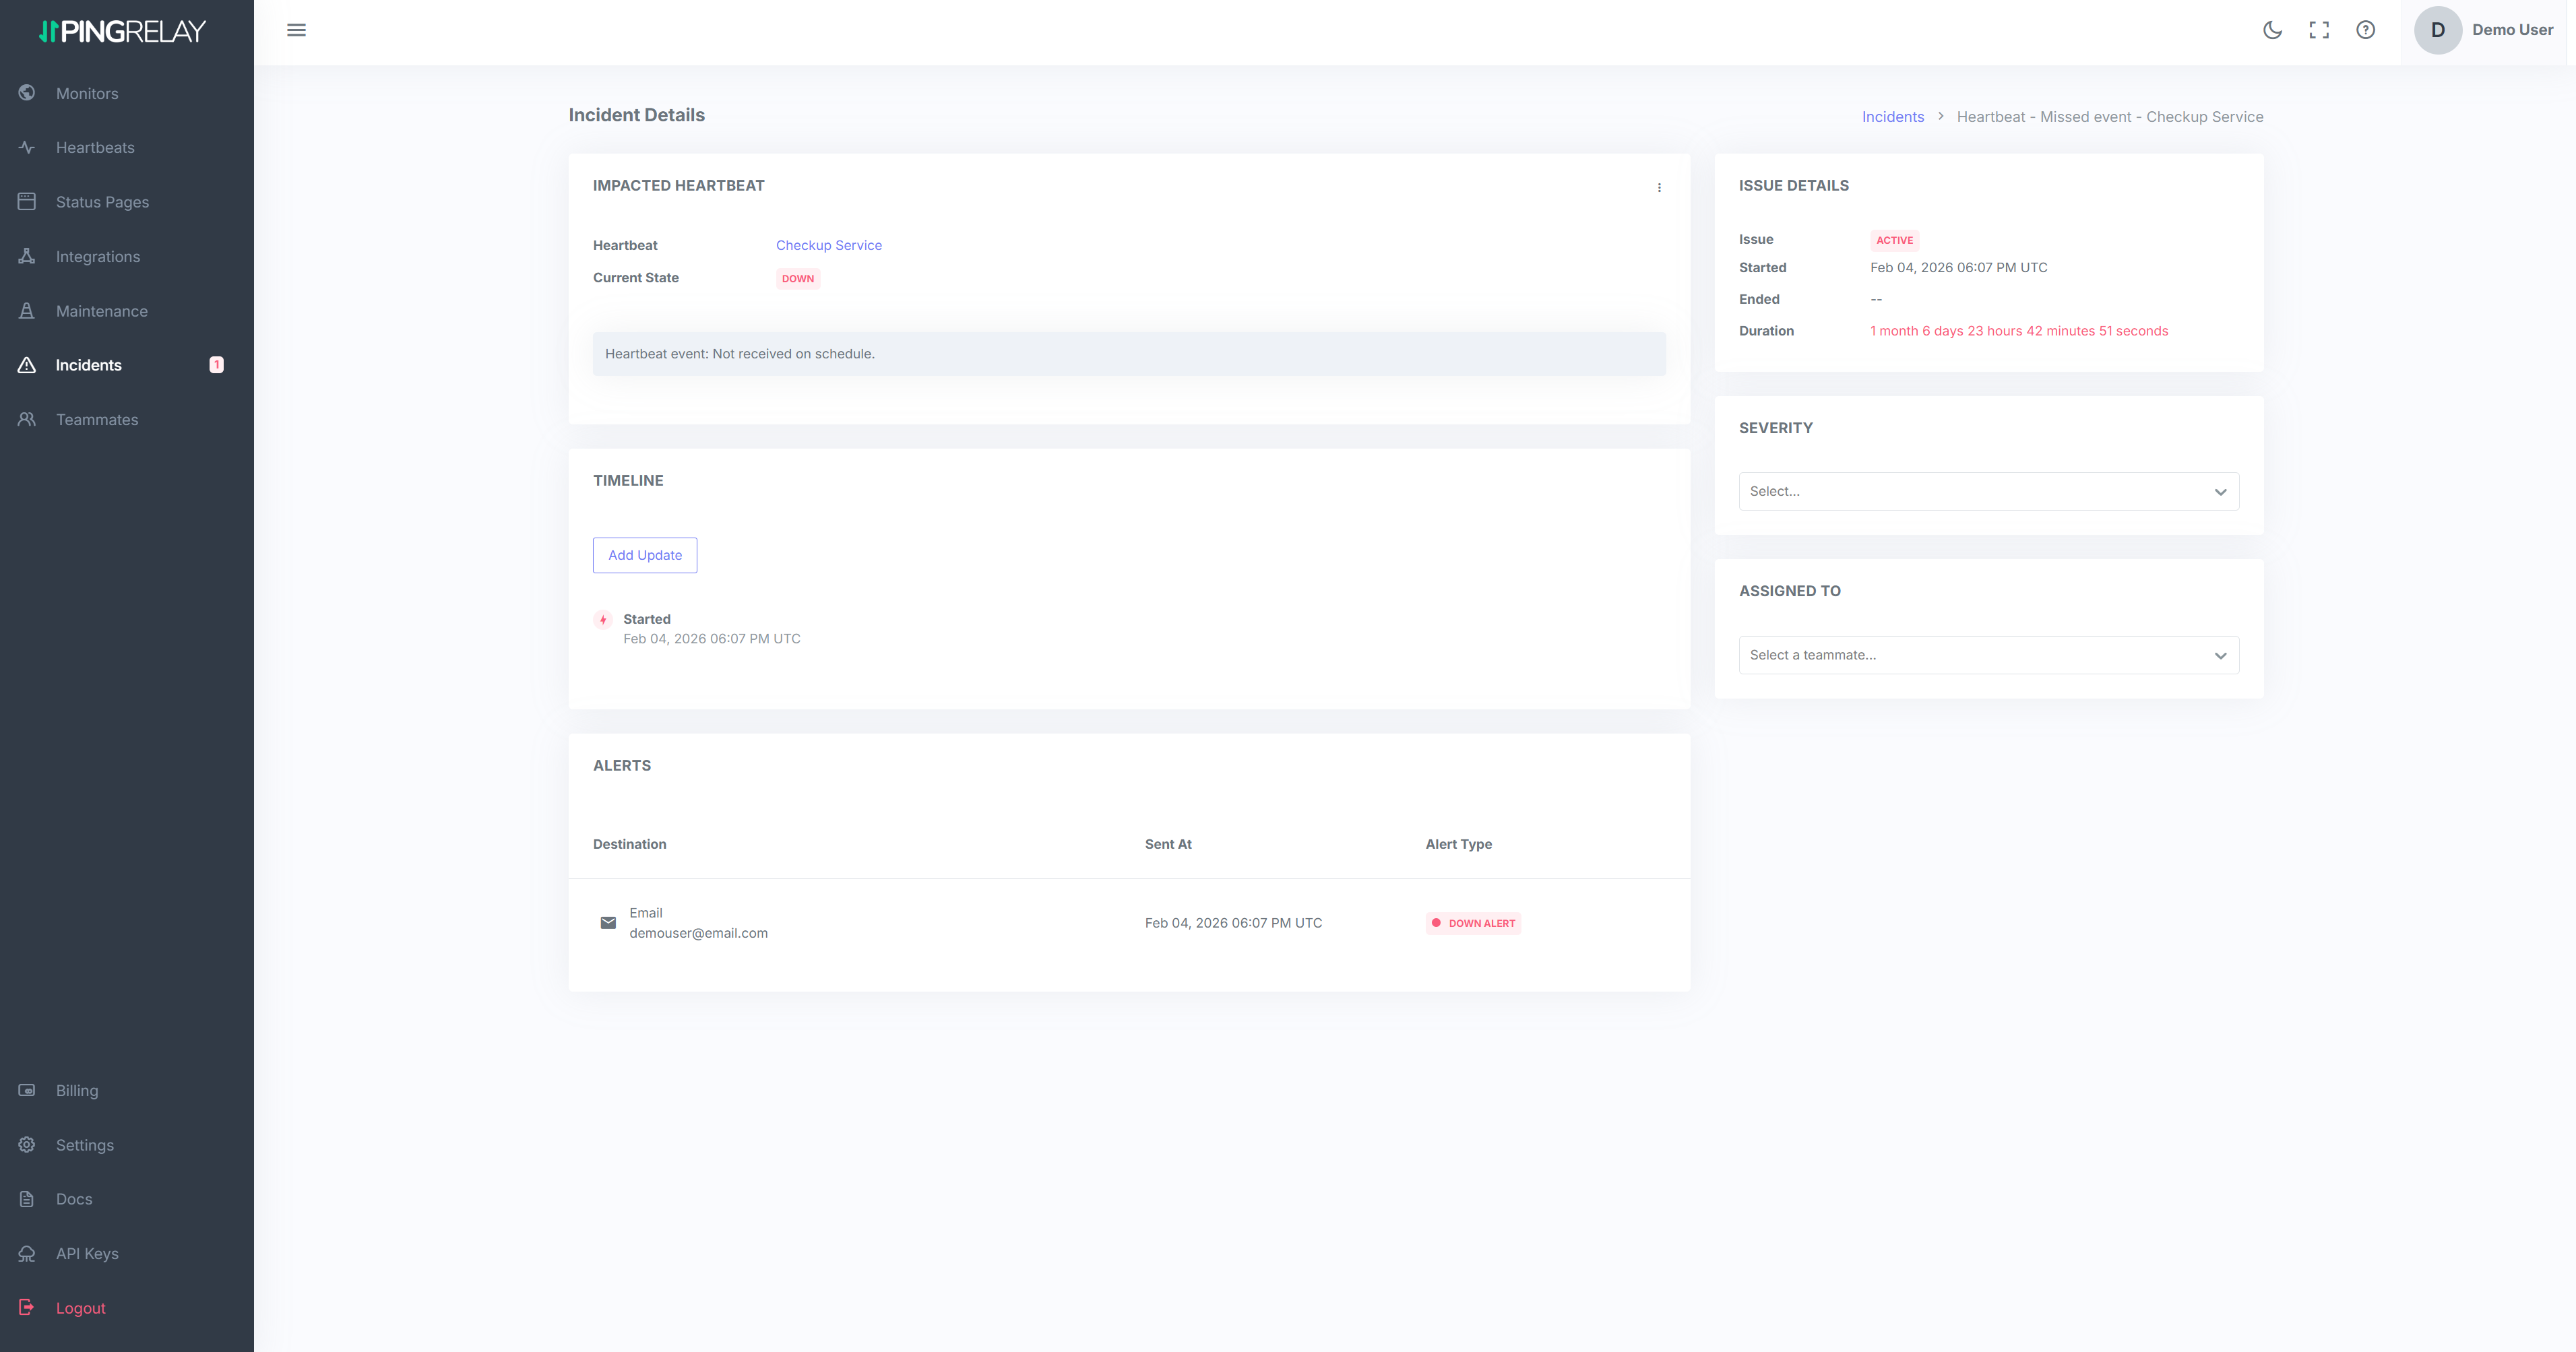This screenshot has height=1352, width=2576.
Task: Click the Monitors globe icon
Action: [x=27, y=93]
